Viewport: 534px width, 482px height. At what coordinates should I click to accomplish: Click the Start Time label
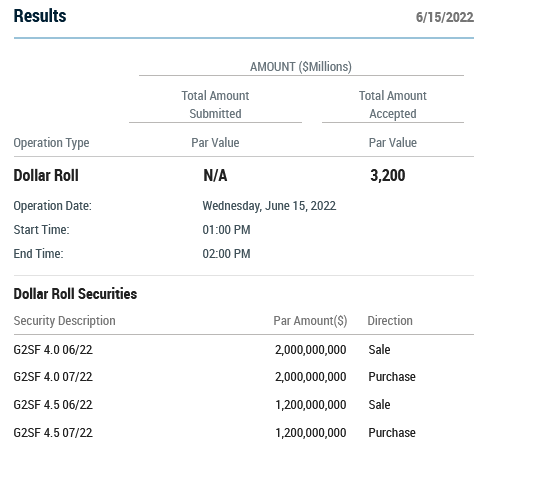click(41, 230)
